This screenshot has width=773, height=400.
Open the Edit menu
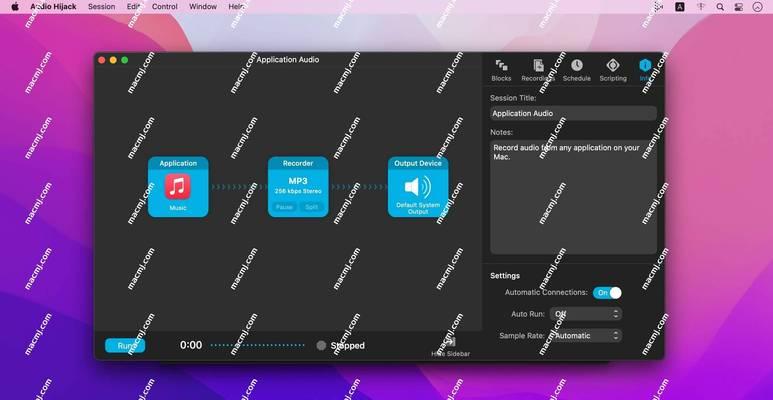(x=134, y=7)
